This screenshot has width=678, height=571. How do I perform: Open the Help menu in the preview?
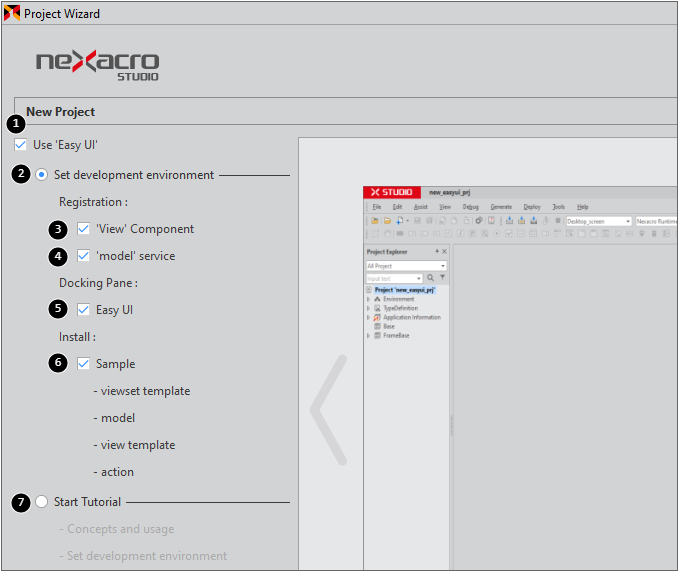582,207
